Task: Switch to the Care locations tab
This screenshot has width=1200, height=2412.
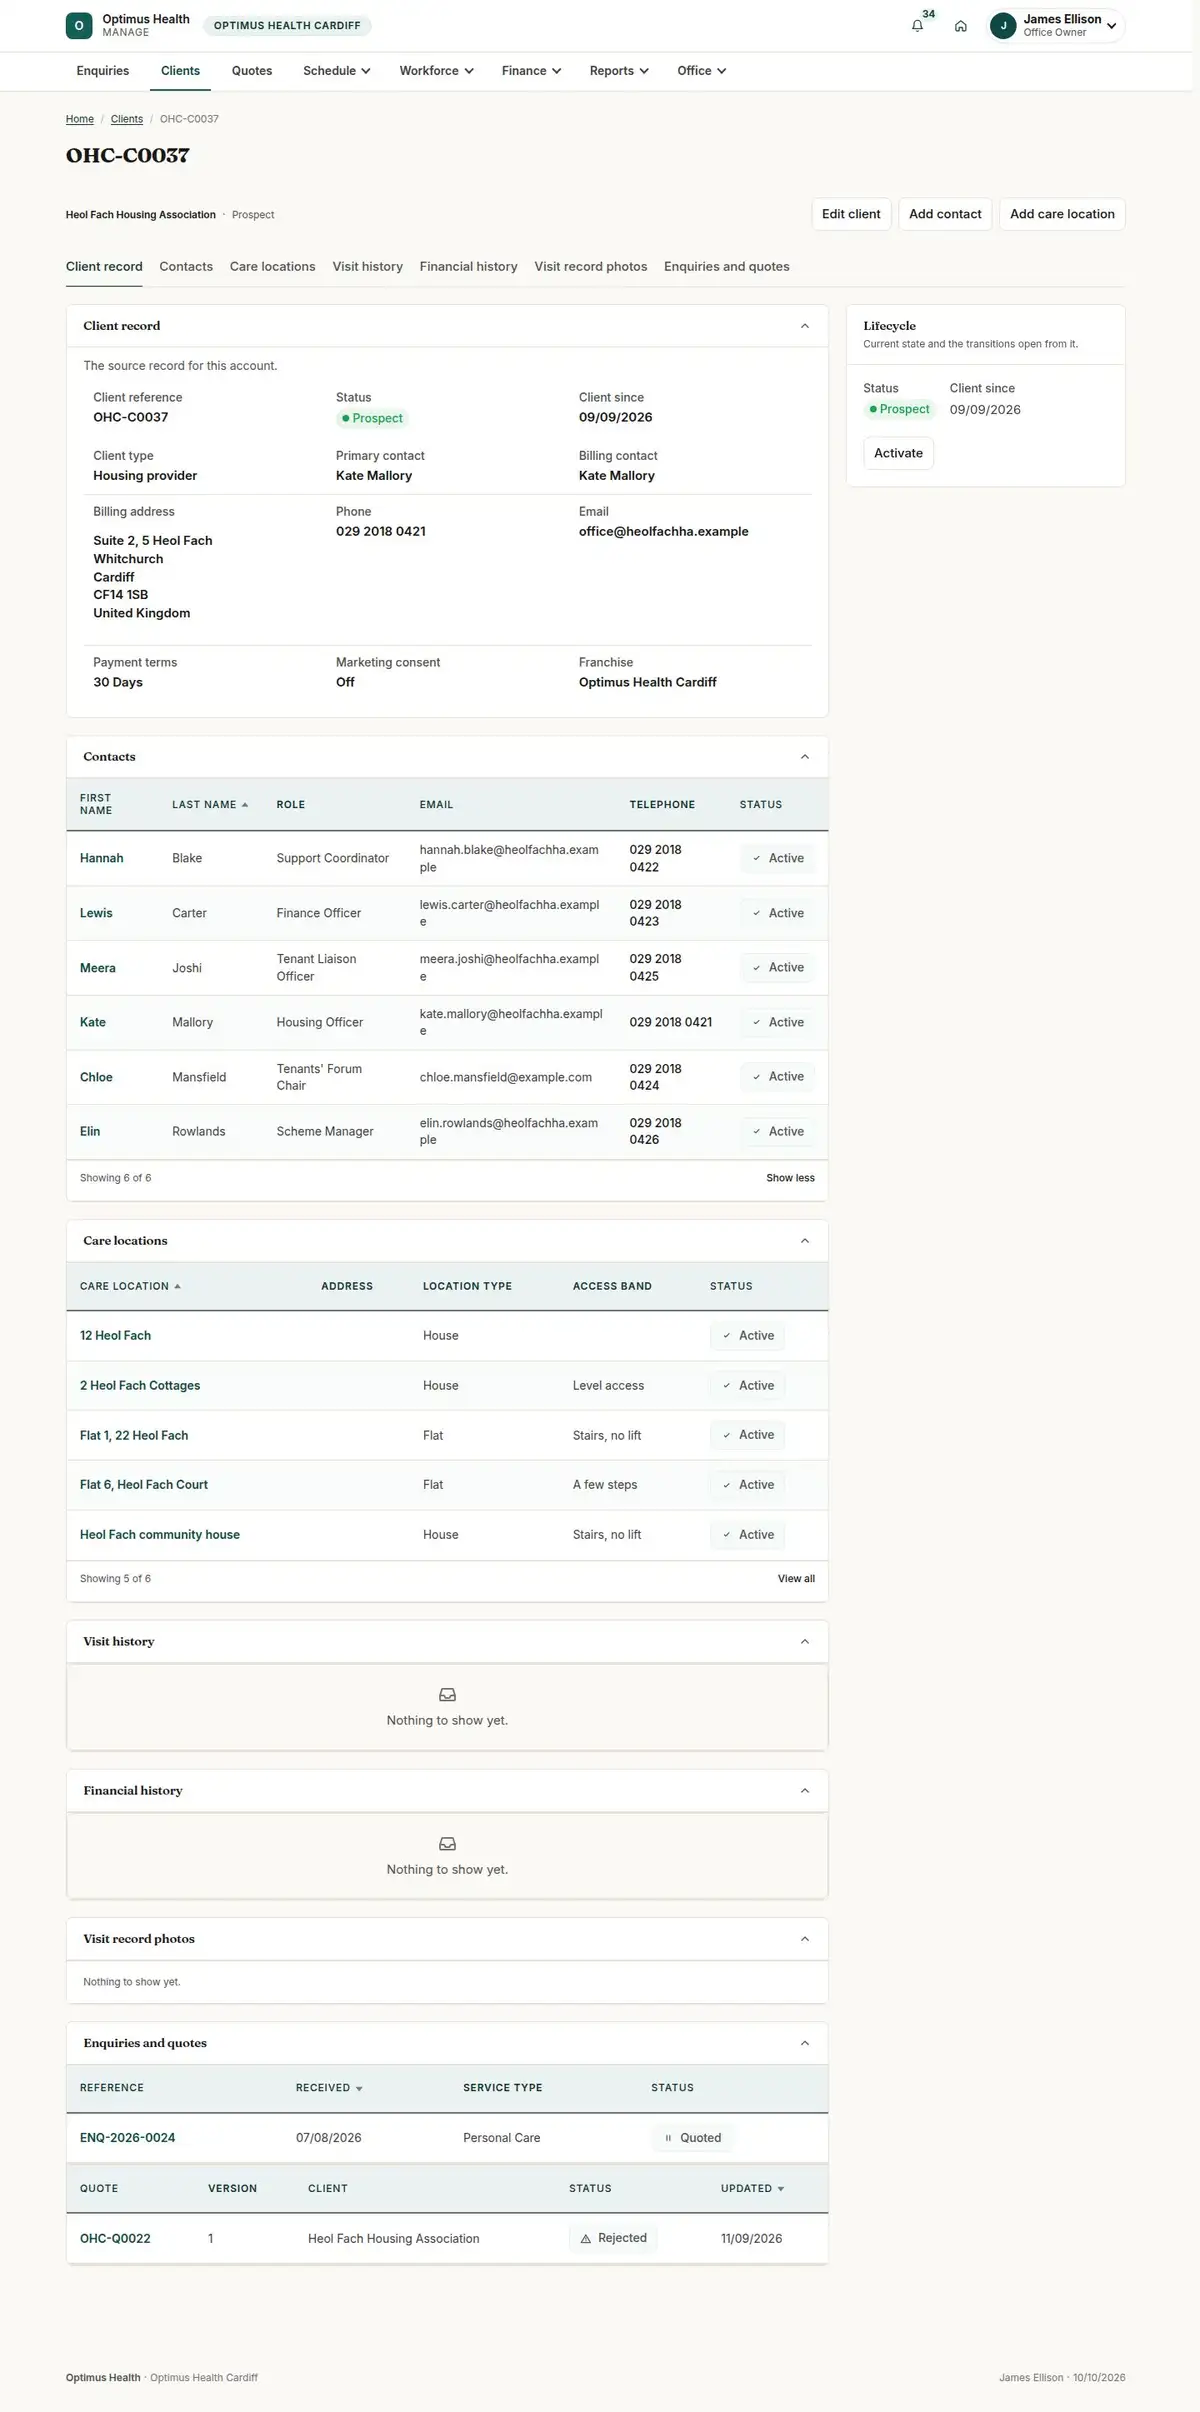Action: [272, 267]
